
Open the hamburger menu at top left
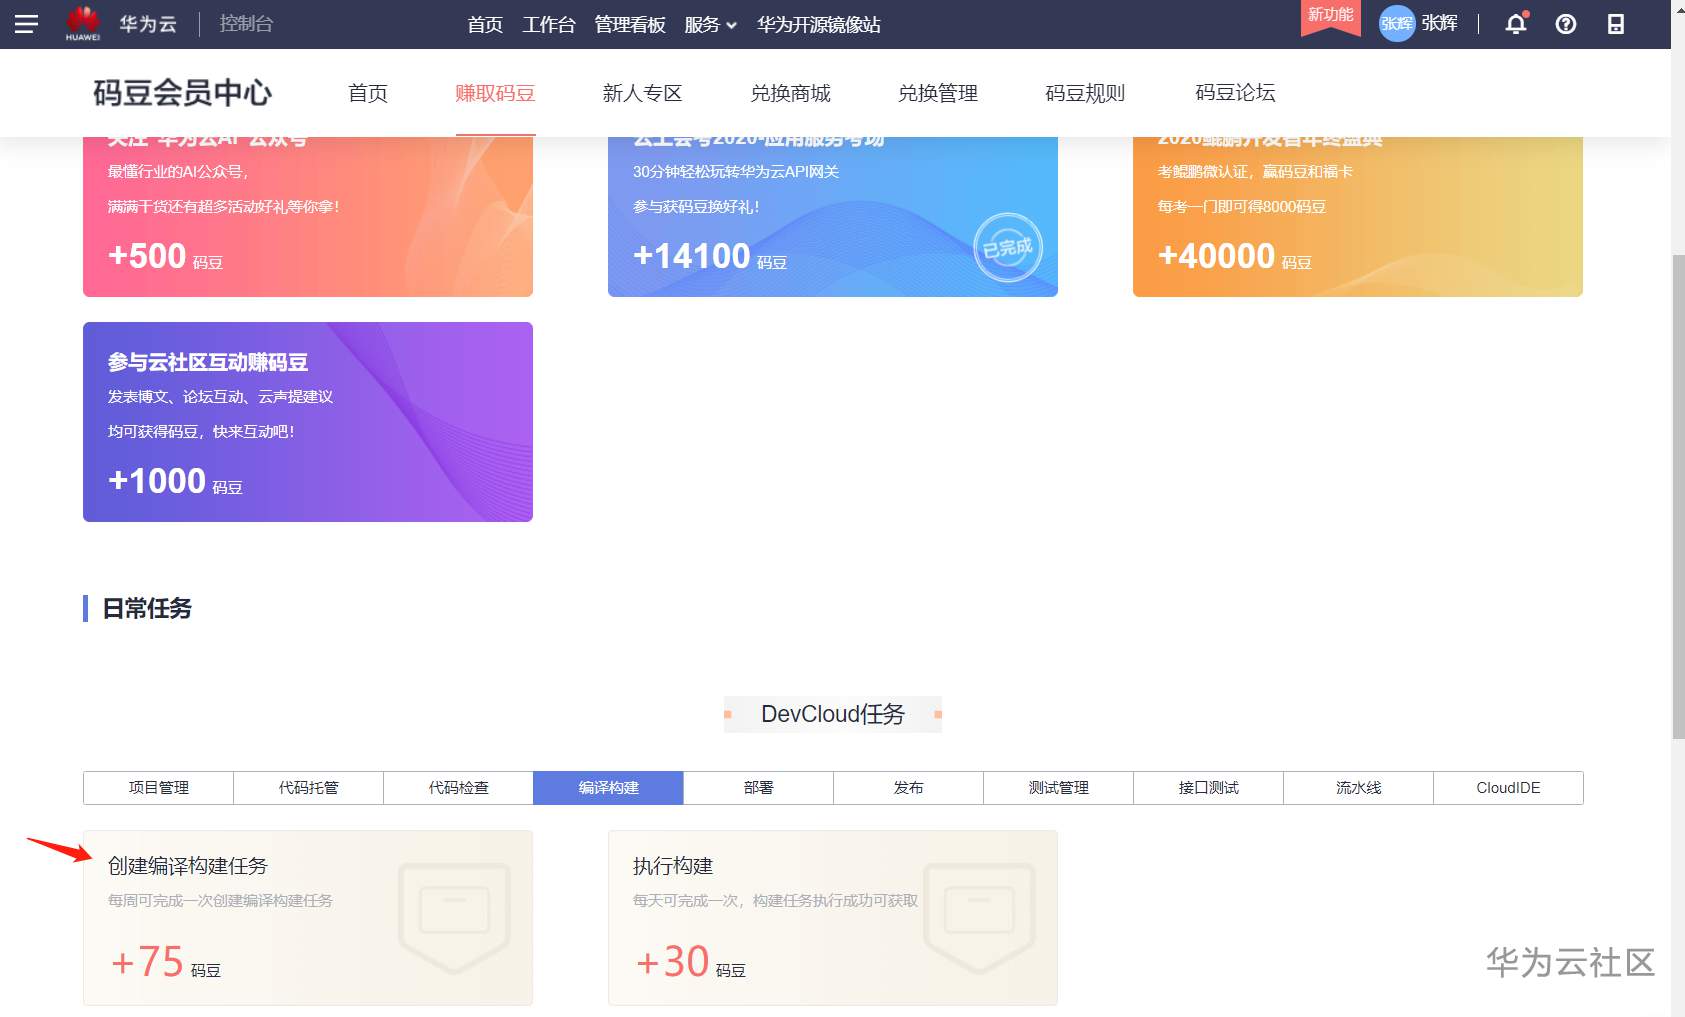[x=26, y=24]
